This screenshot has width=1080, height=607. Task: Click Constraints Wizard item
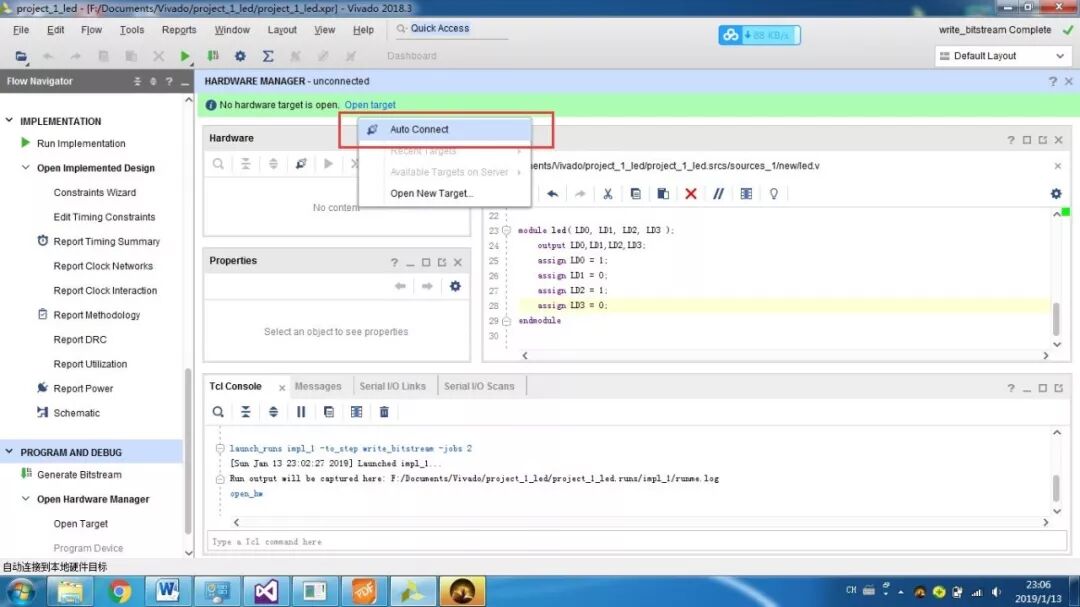(94, 192)
